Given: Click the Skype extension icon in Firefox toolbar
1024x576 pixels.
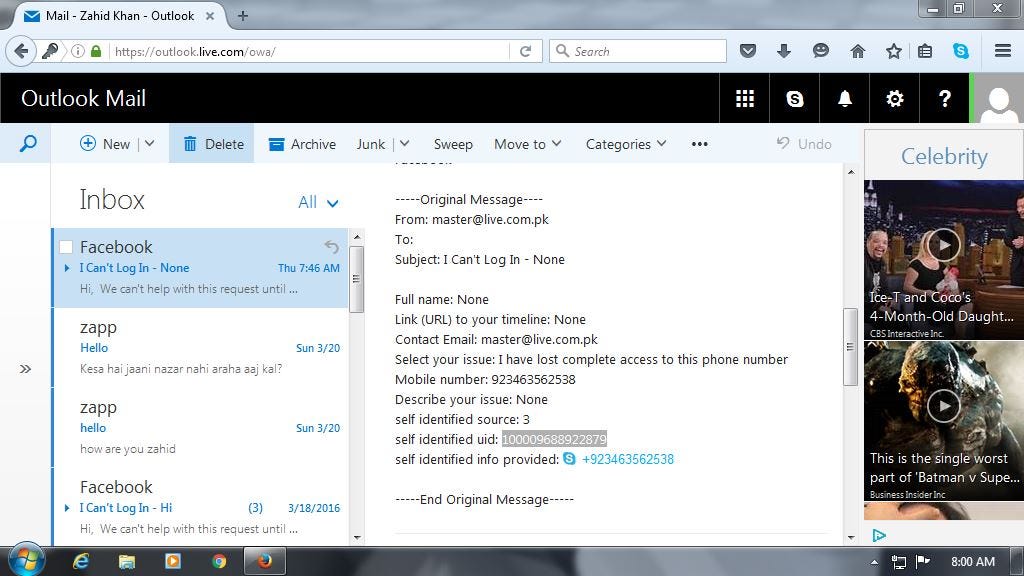Looking at the screenshot, I should (961, 51).
